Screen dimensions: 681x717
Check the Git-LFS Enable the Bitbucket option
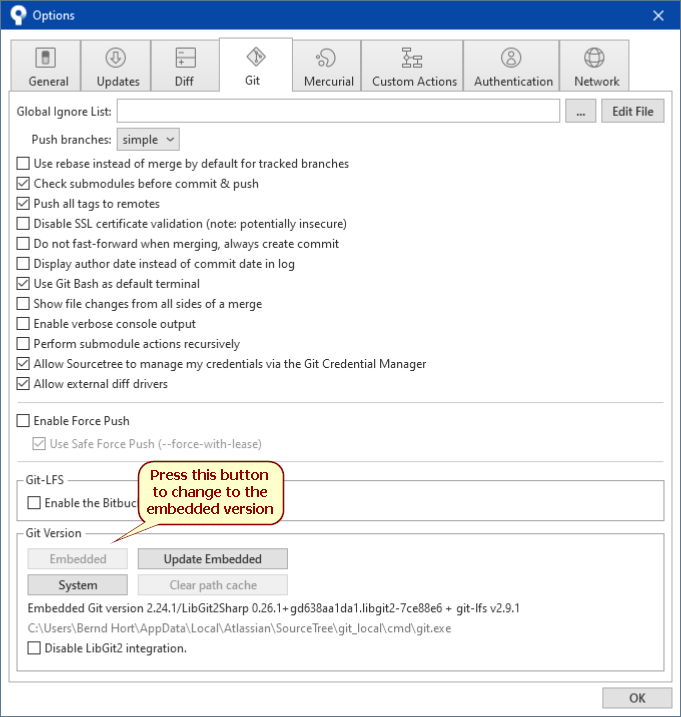coord(34,503)
